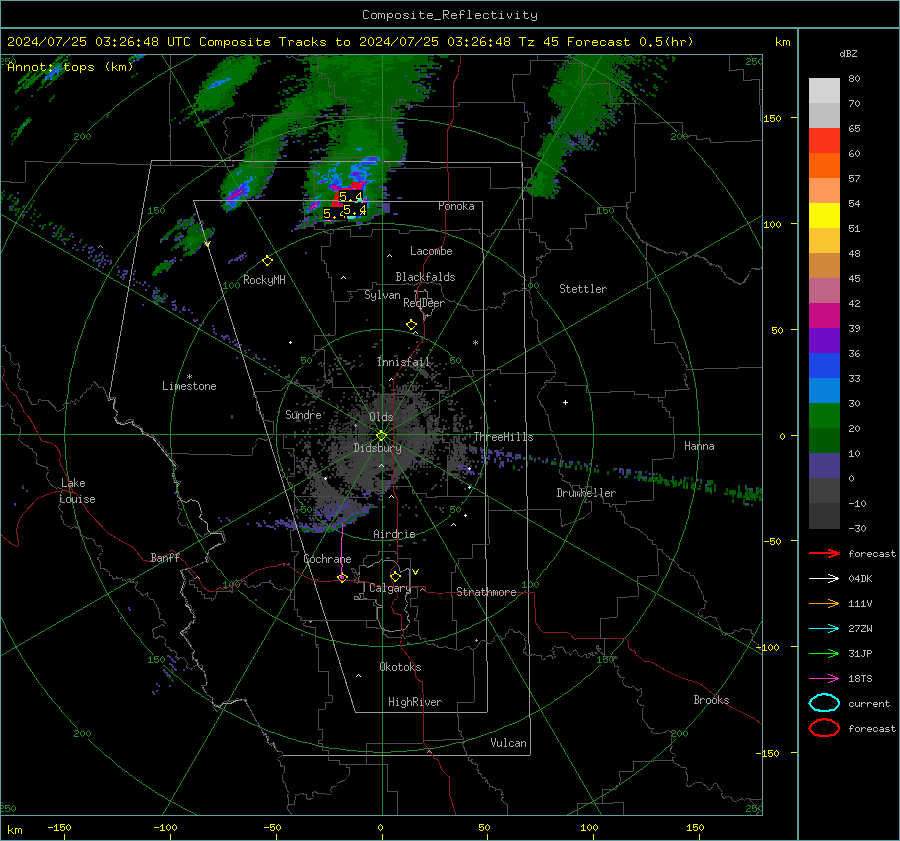
Task: Select the red 60-65 dBZ color swatch
Action: pyautogui.click(x=824, y=141)
